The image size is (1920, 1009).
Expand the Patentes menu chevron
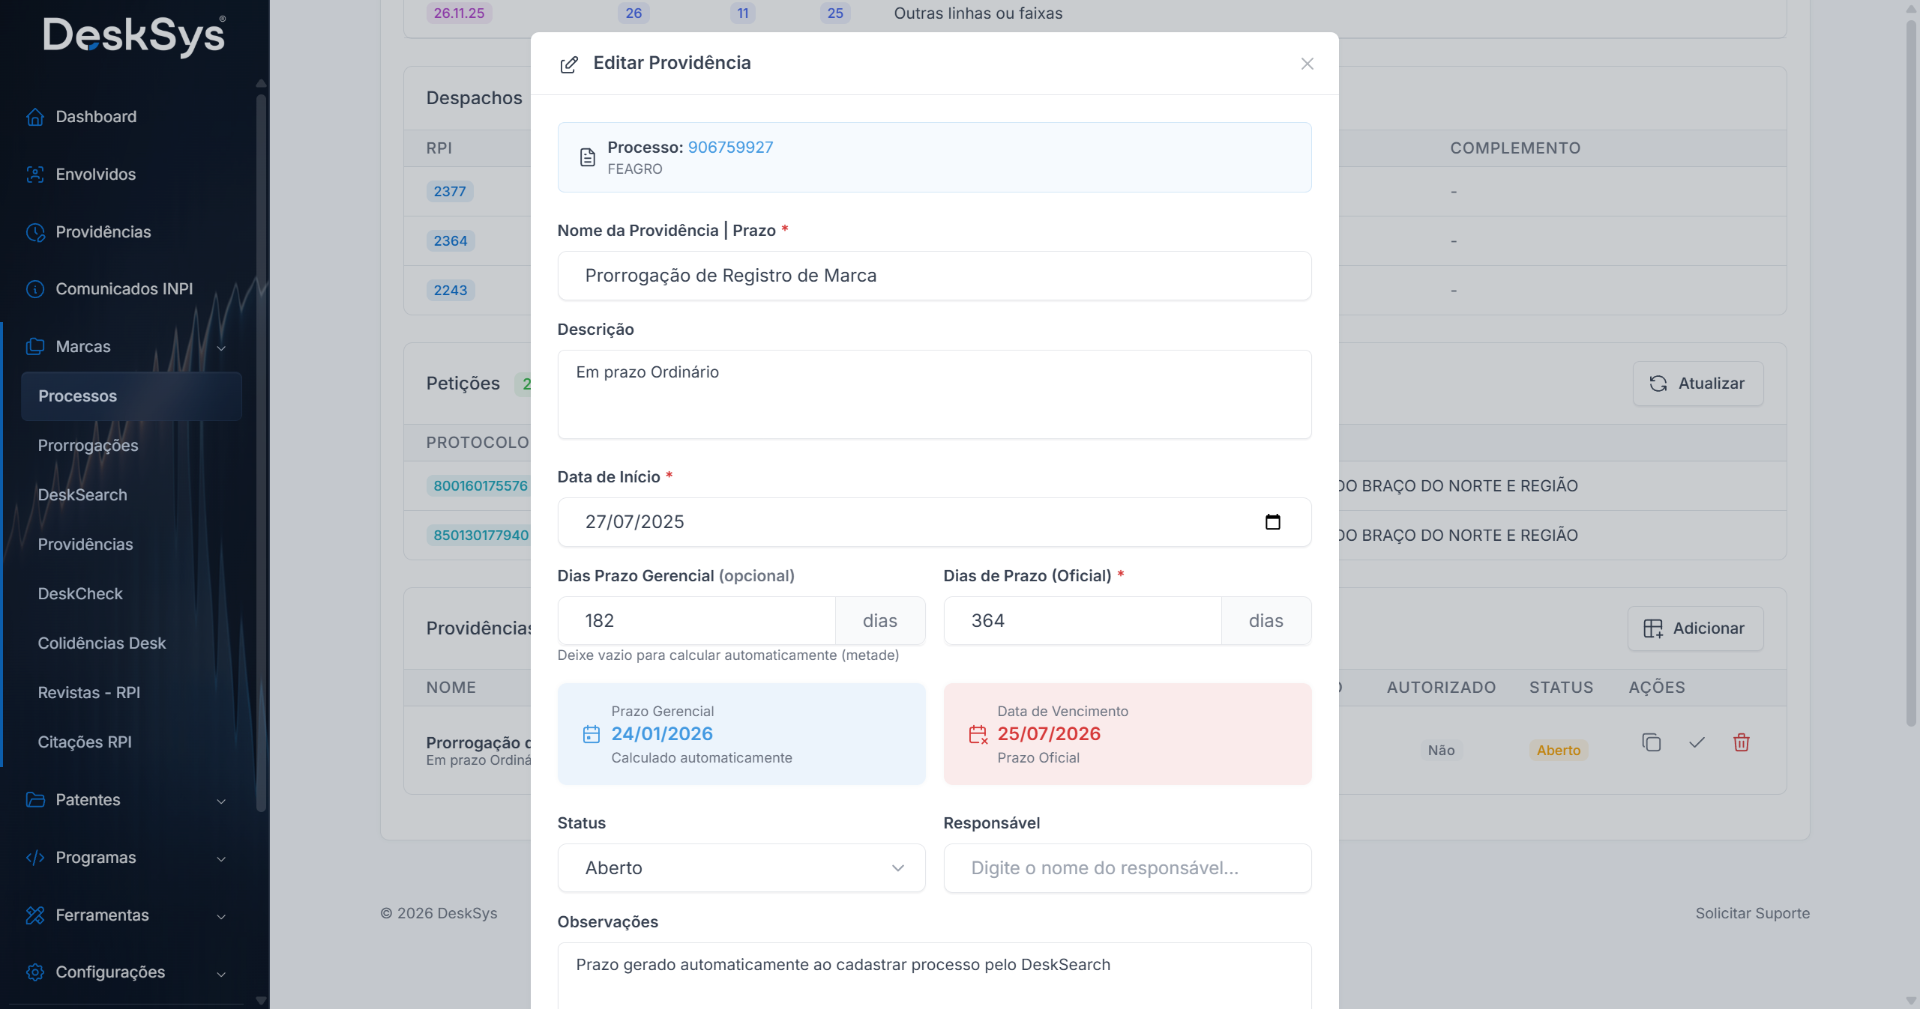(x=221, y=801)
